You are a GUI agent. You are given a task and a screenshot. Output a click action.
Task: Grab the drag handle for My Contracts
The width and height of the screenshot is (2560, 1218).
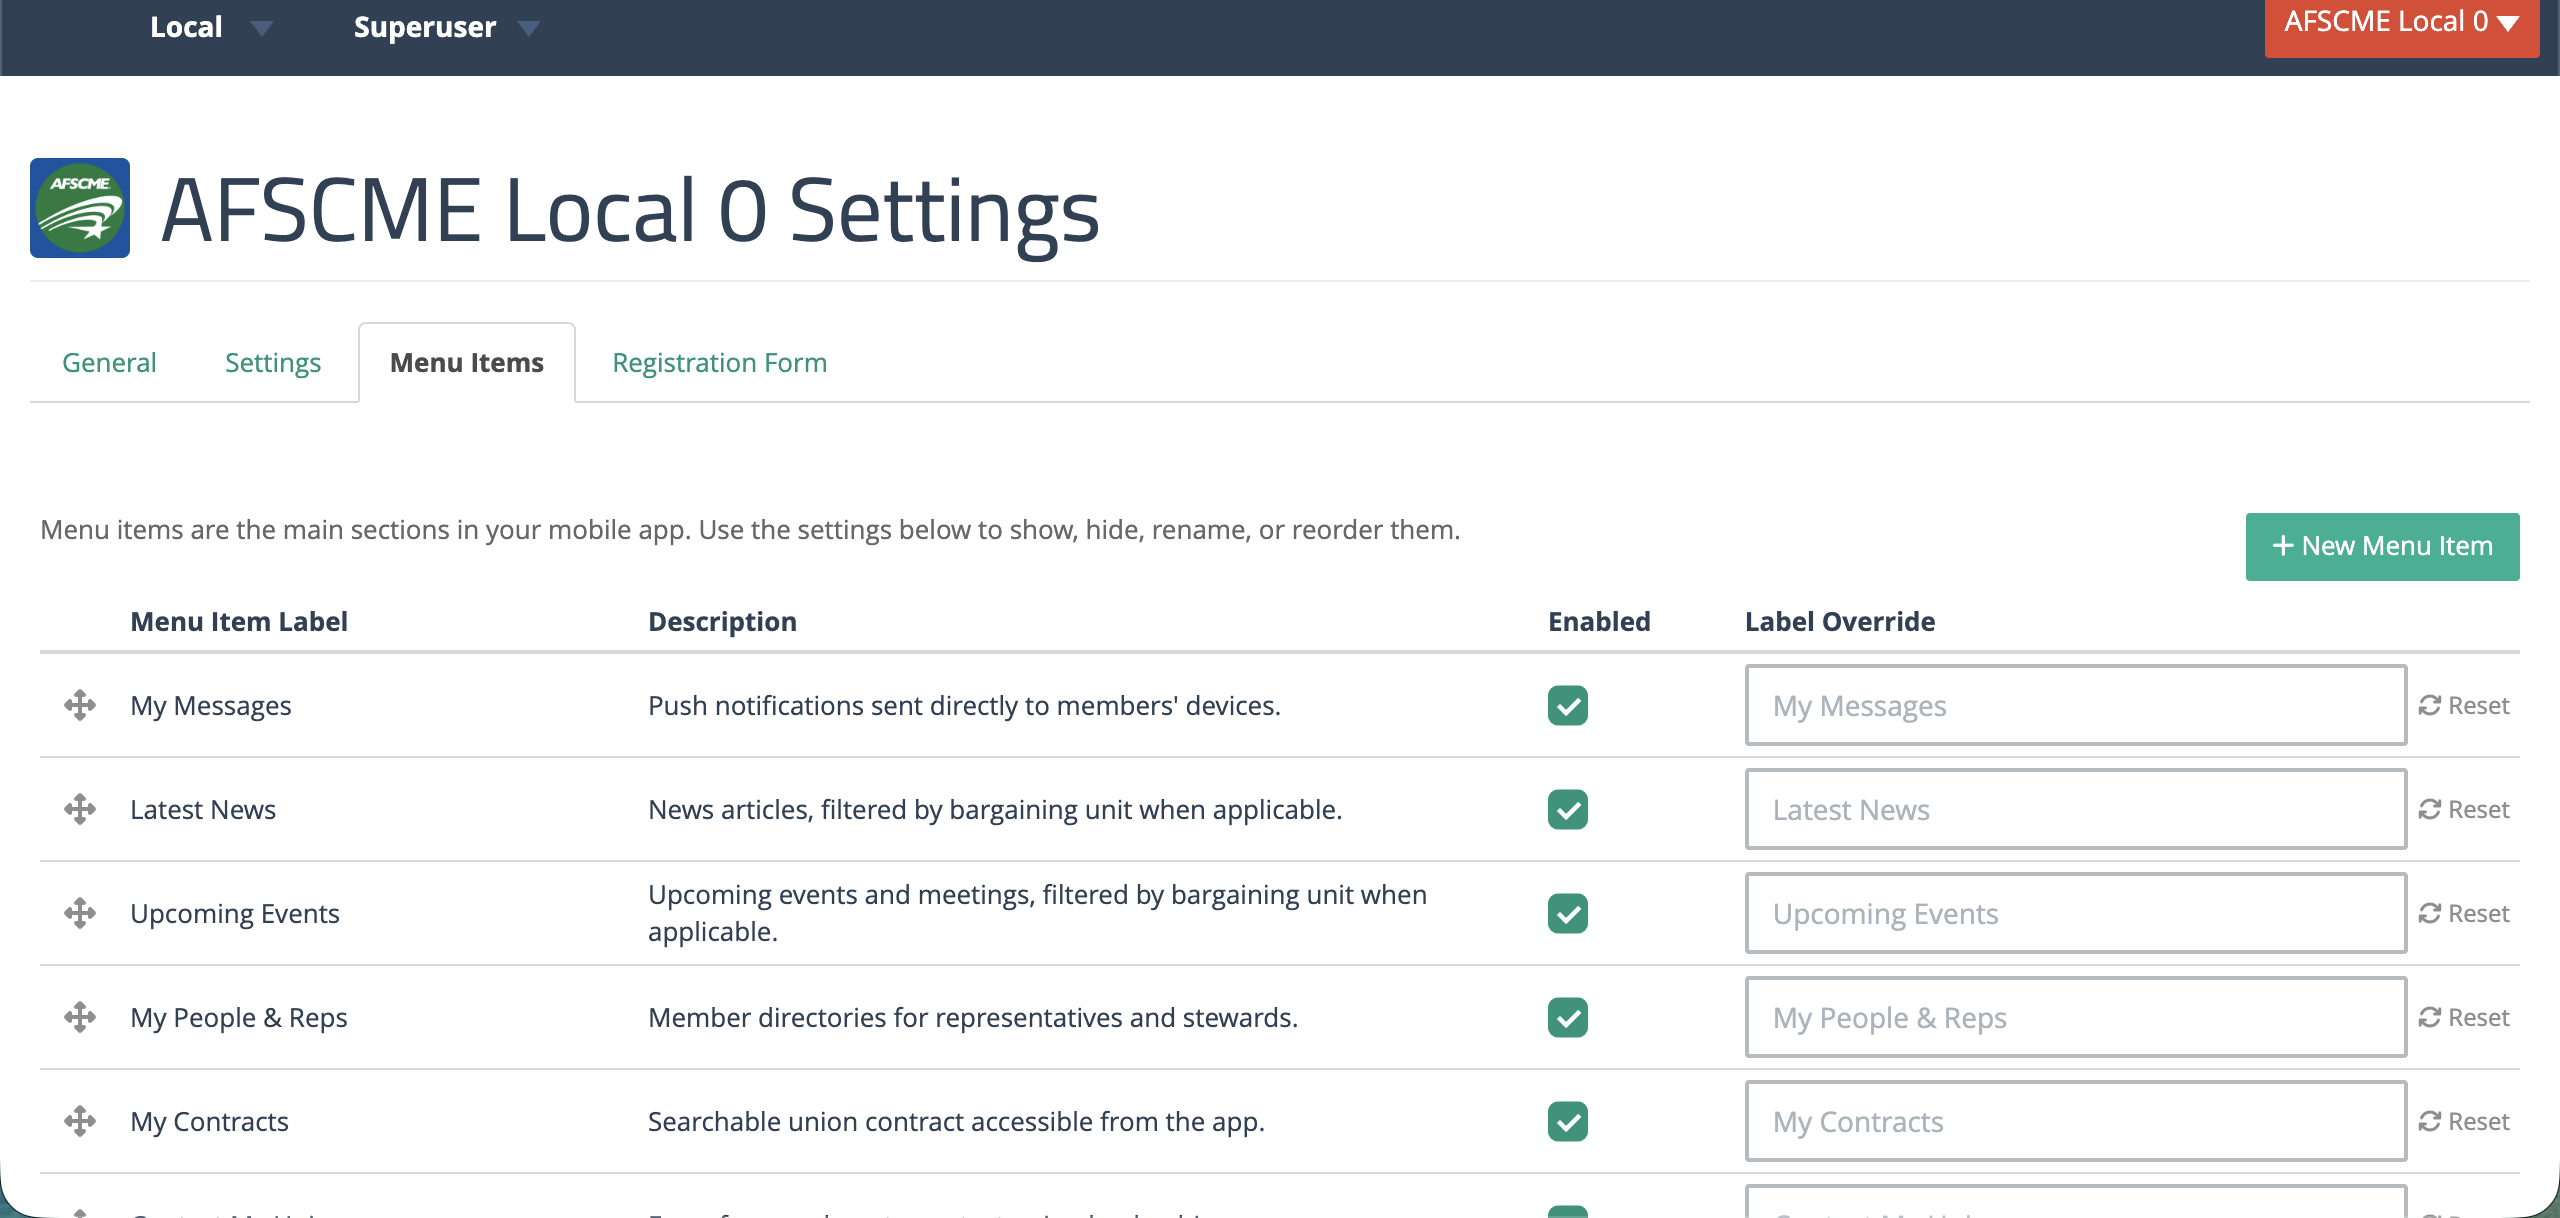point(80,1121)
